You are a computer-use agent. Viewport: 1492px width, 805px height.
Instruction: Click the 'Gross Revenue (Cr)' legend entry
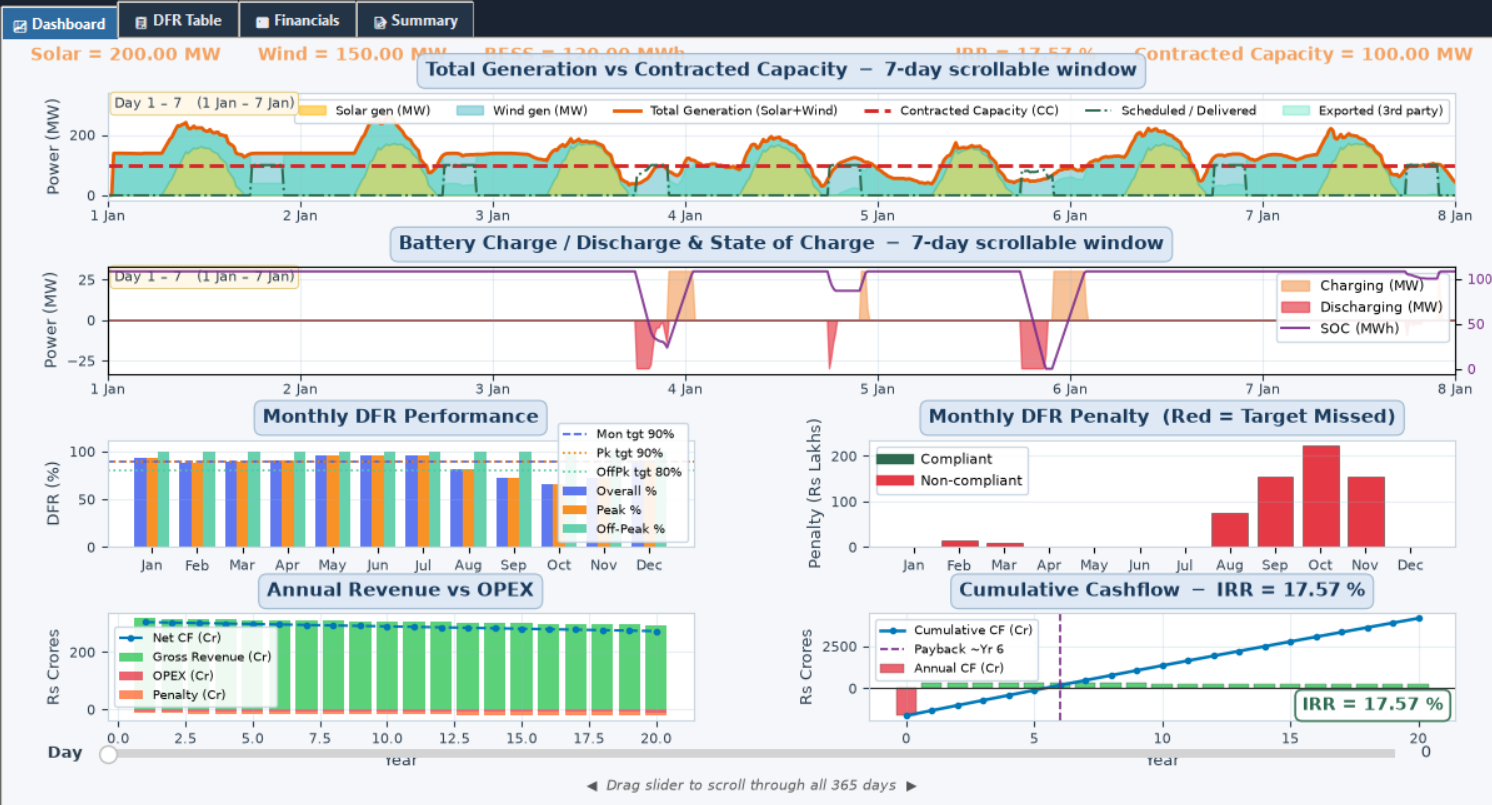click(194, 656)
